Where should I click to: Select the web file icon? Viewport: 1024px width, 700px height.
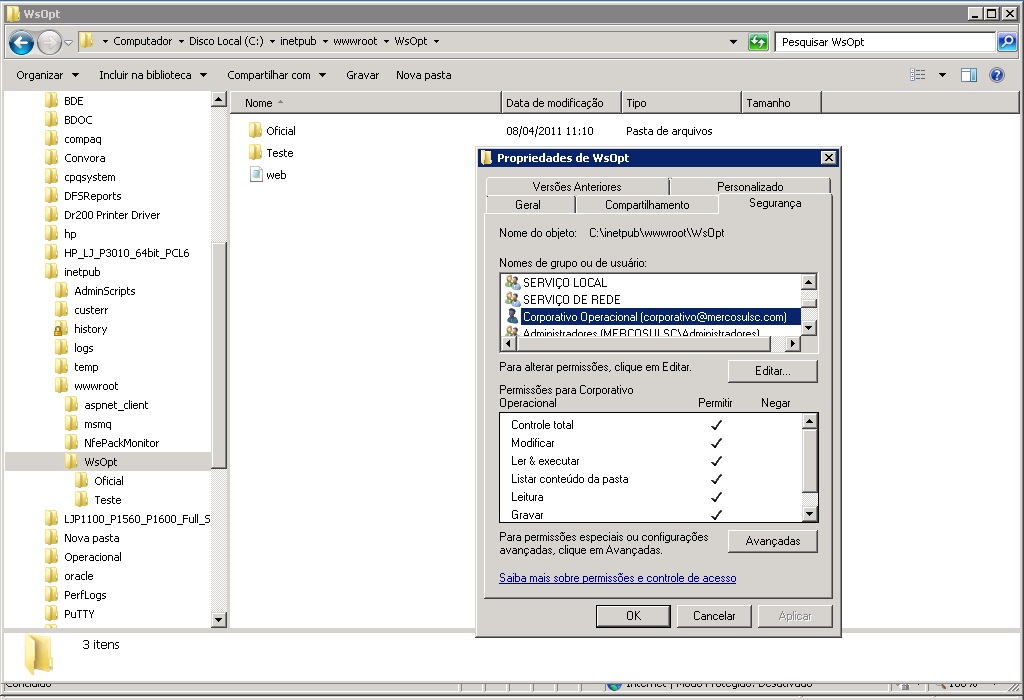pyautogui.click(x=256, y=175)
